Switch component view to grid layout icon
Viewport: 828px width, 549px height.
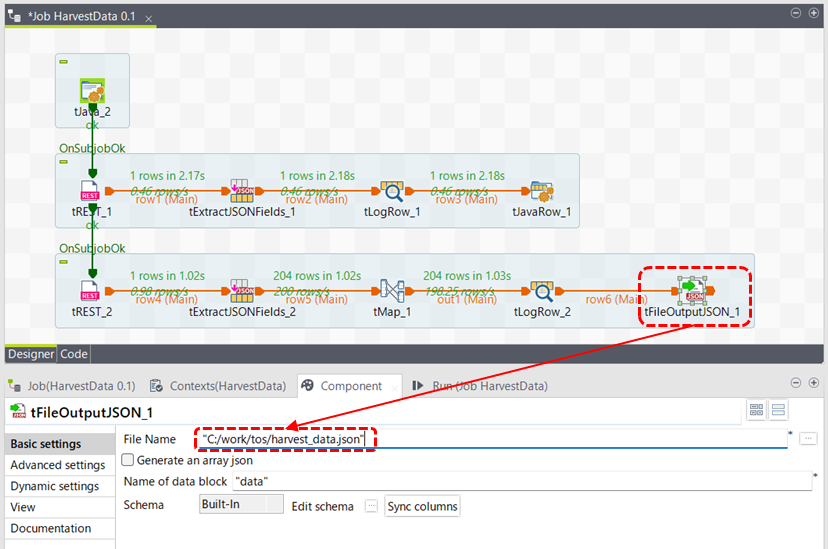[756, 410]
